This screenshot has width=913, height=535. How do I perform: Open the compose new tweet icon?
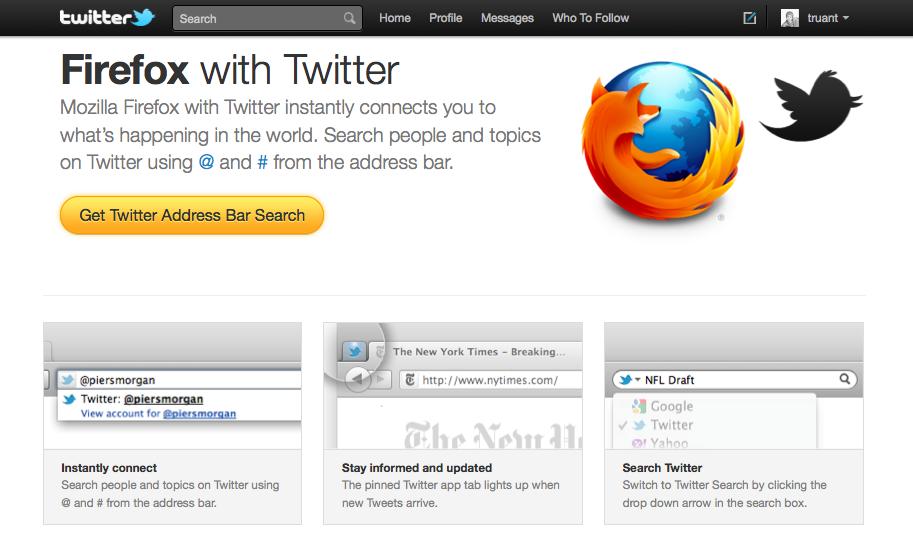point(750,18)
